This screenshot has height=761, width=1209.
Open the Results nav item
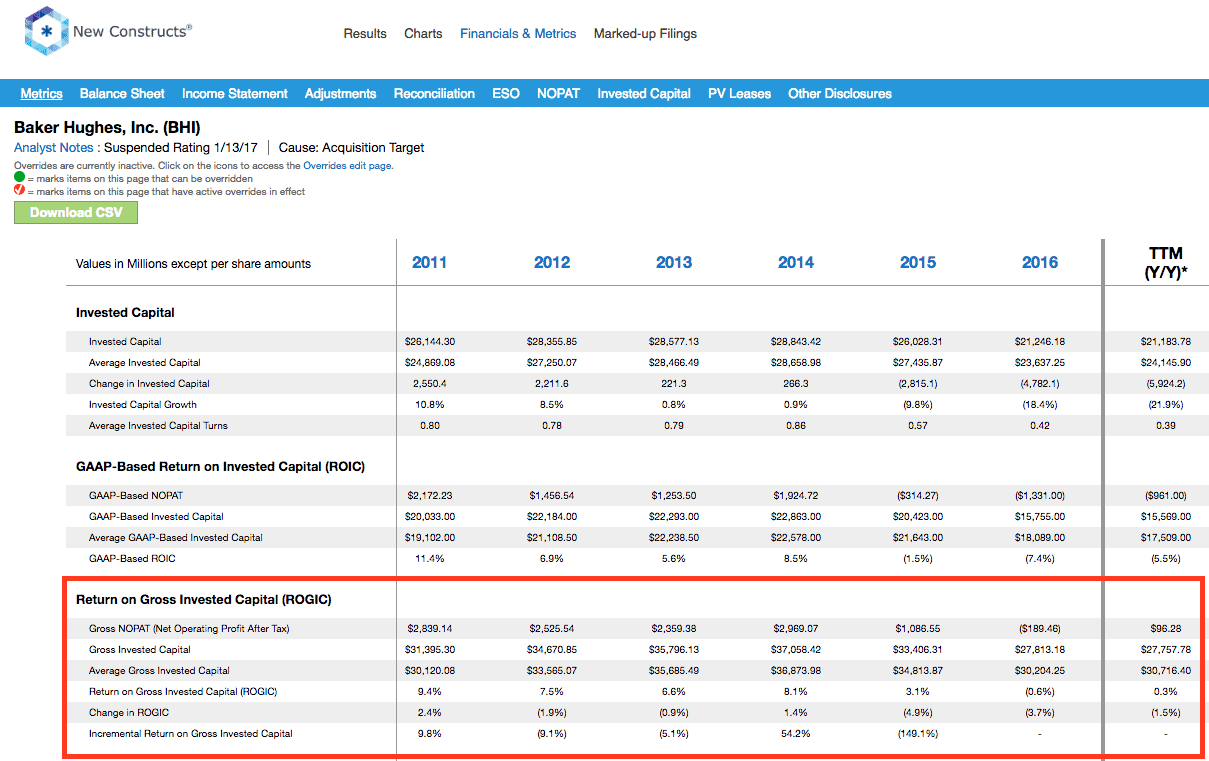click(365, 33)
